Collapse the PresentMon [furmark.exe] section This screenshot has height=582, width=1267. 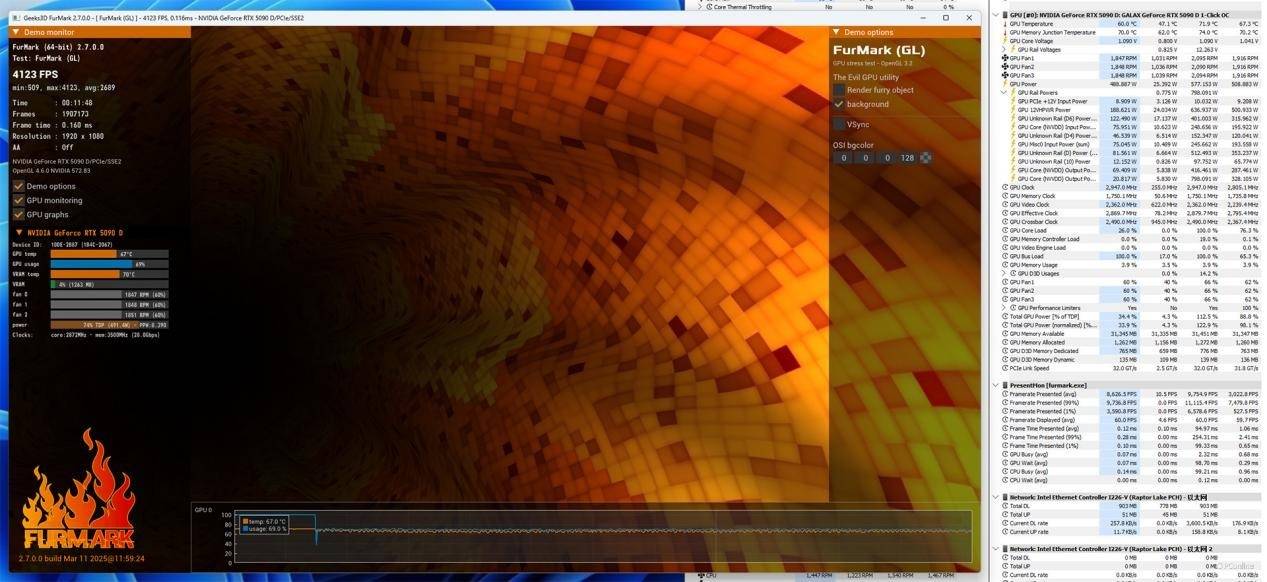click(x=996, y=384)
